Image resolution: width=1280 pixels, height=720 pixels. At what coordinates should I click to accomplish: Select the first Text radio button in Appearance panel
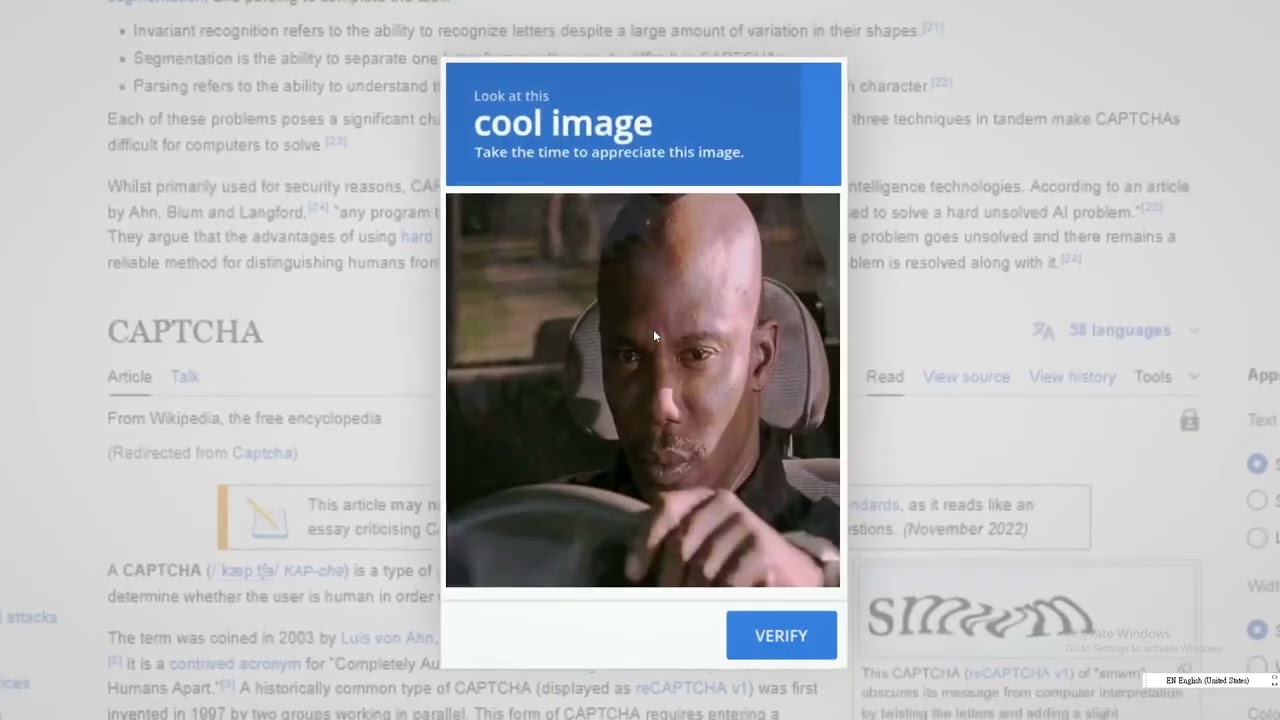tap(1257, 464)
